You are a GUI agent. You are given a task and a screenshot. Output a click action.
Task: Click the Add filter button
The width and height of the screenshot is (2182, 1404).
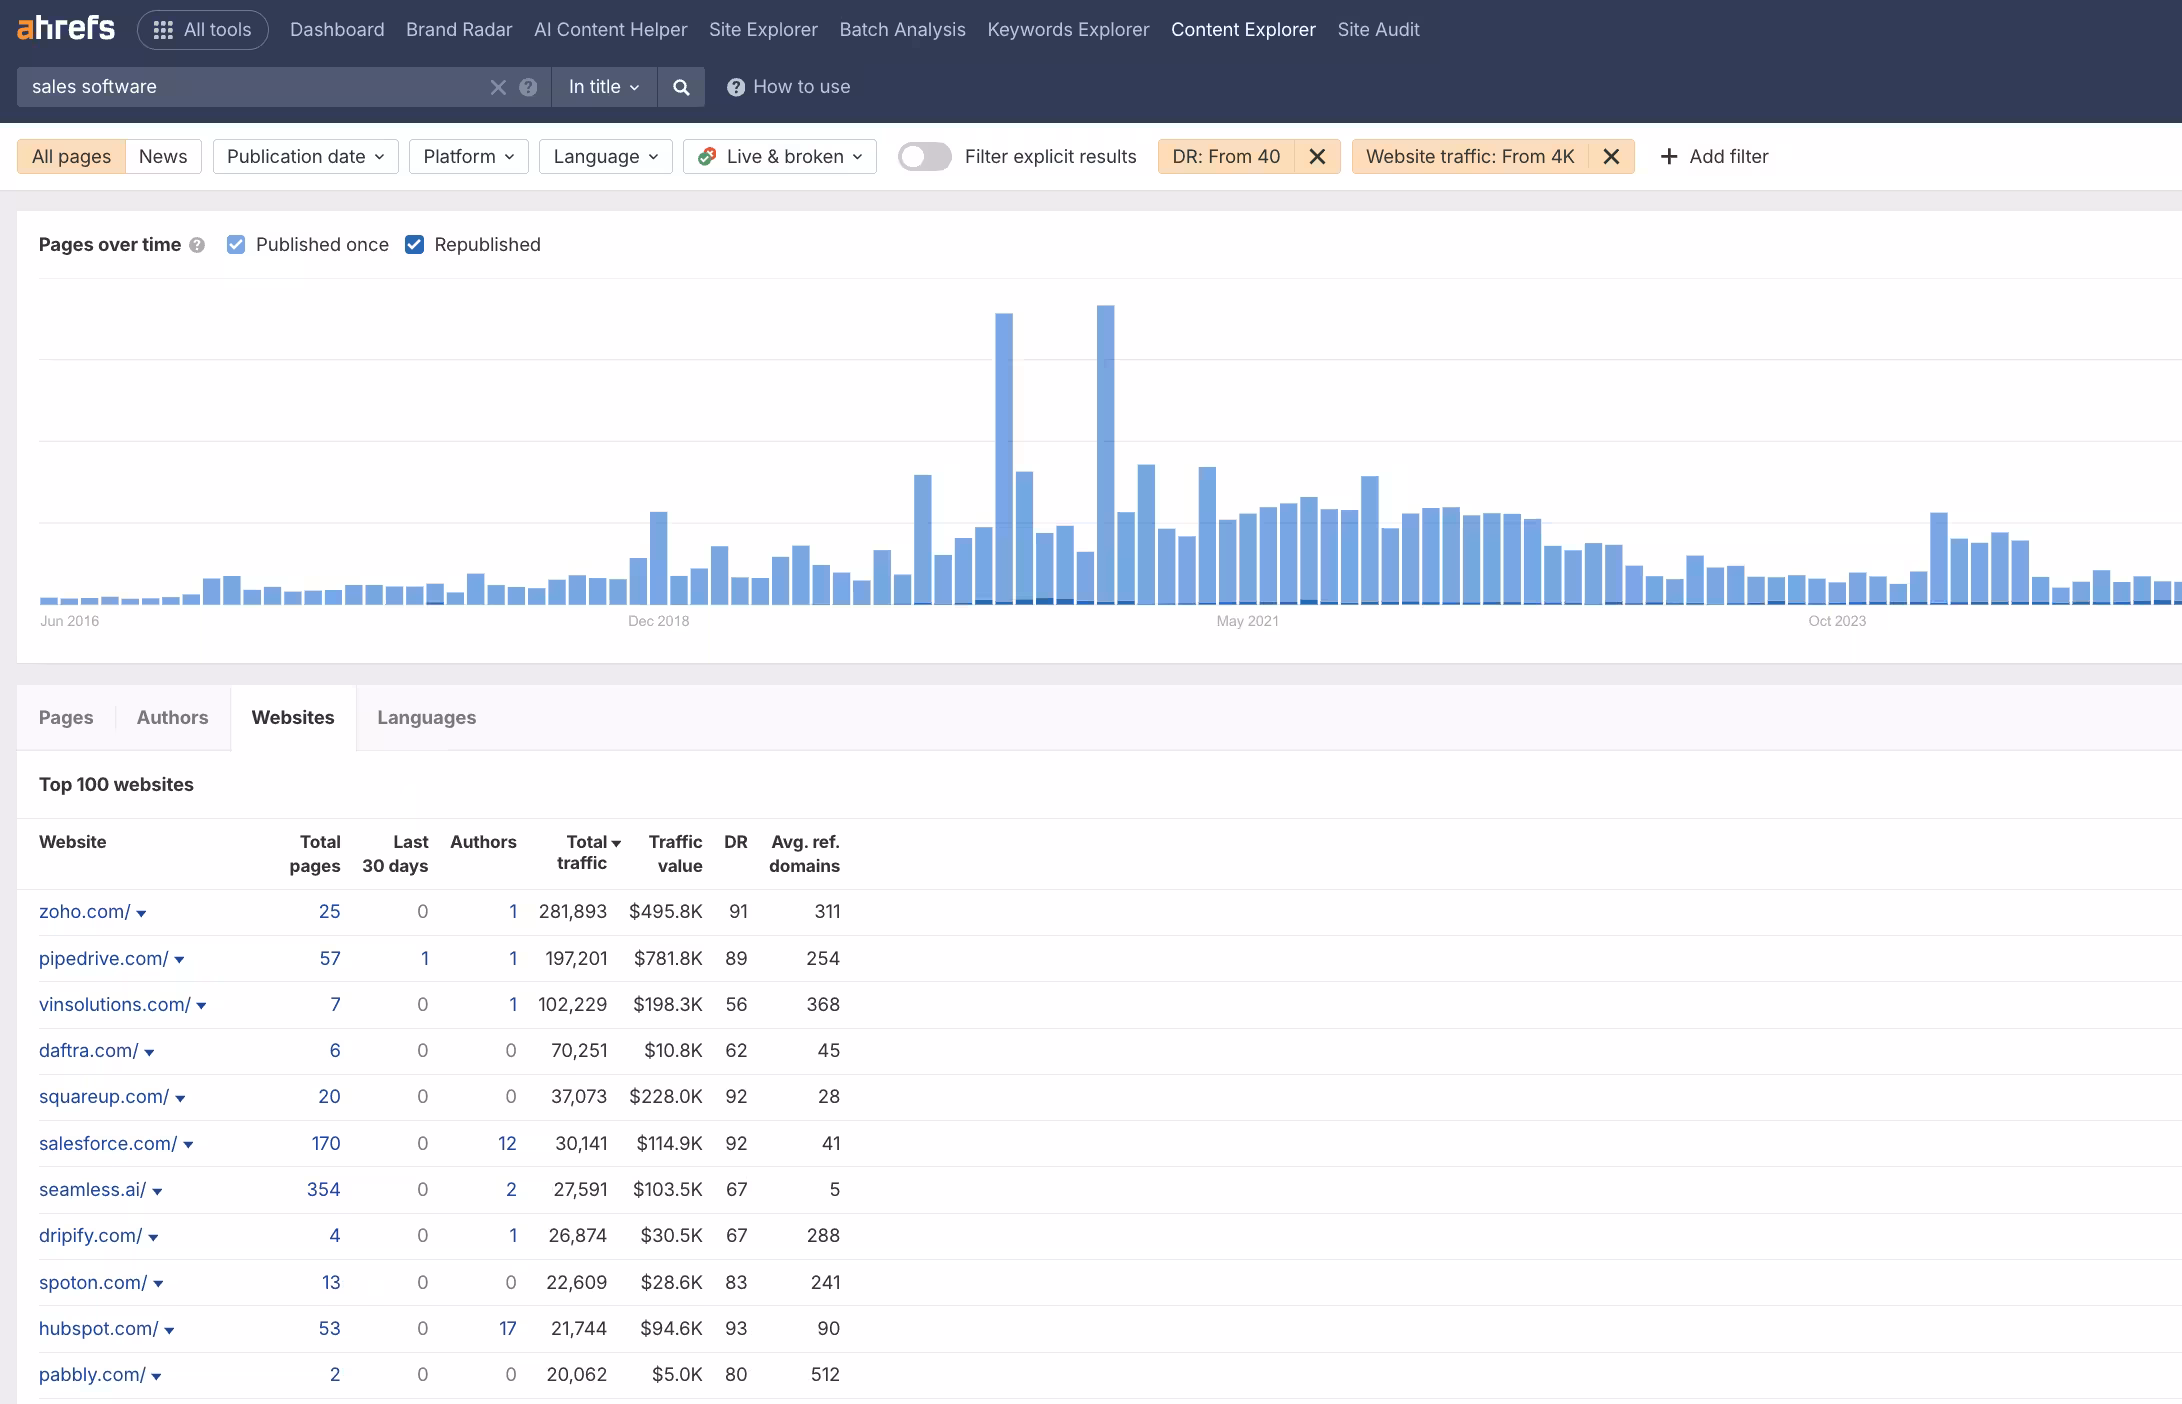coord(1714,156)
